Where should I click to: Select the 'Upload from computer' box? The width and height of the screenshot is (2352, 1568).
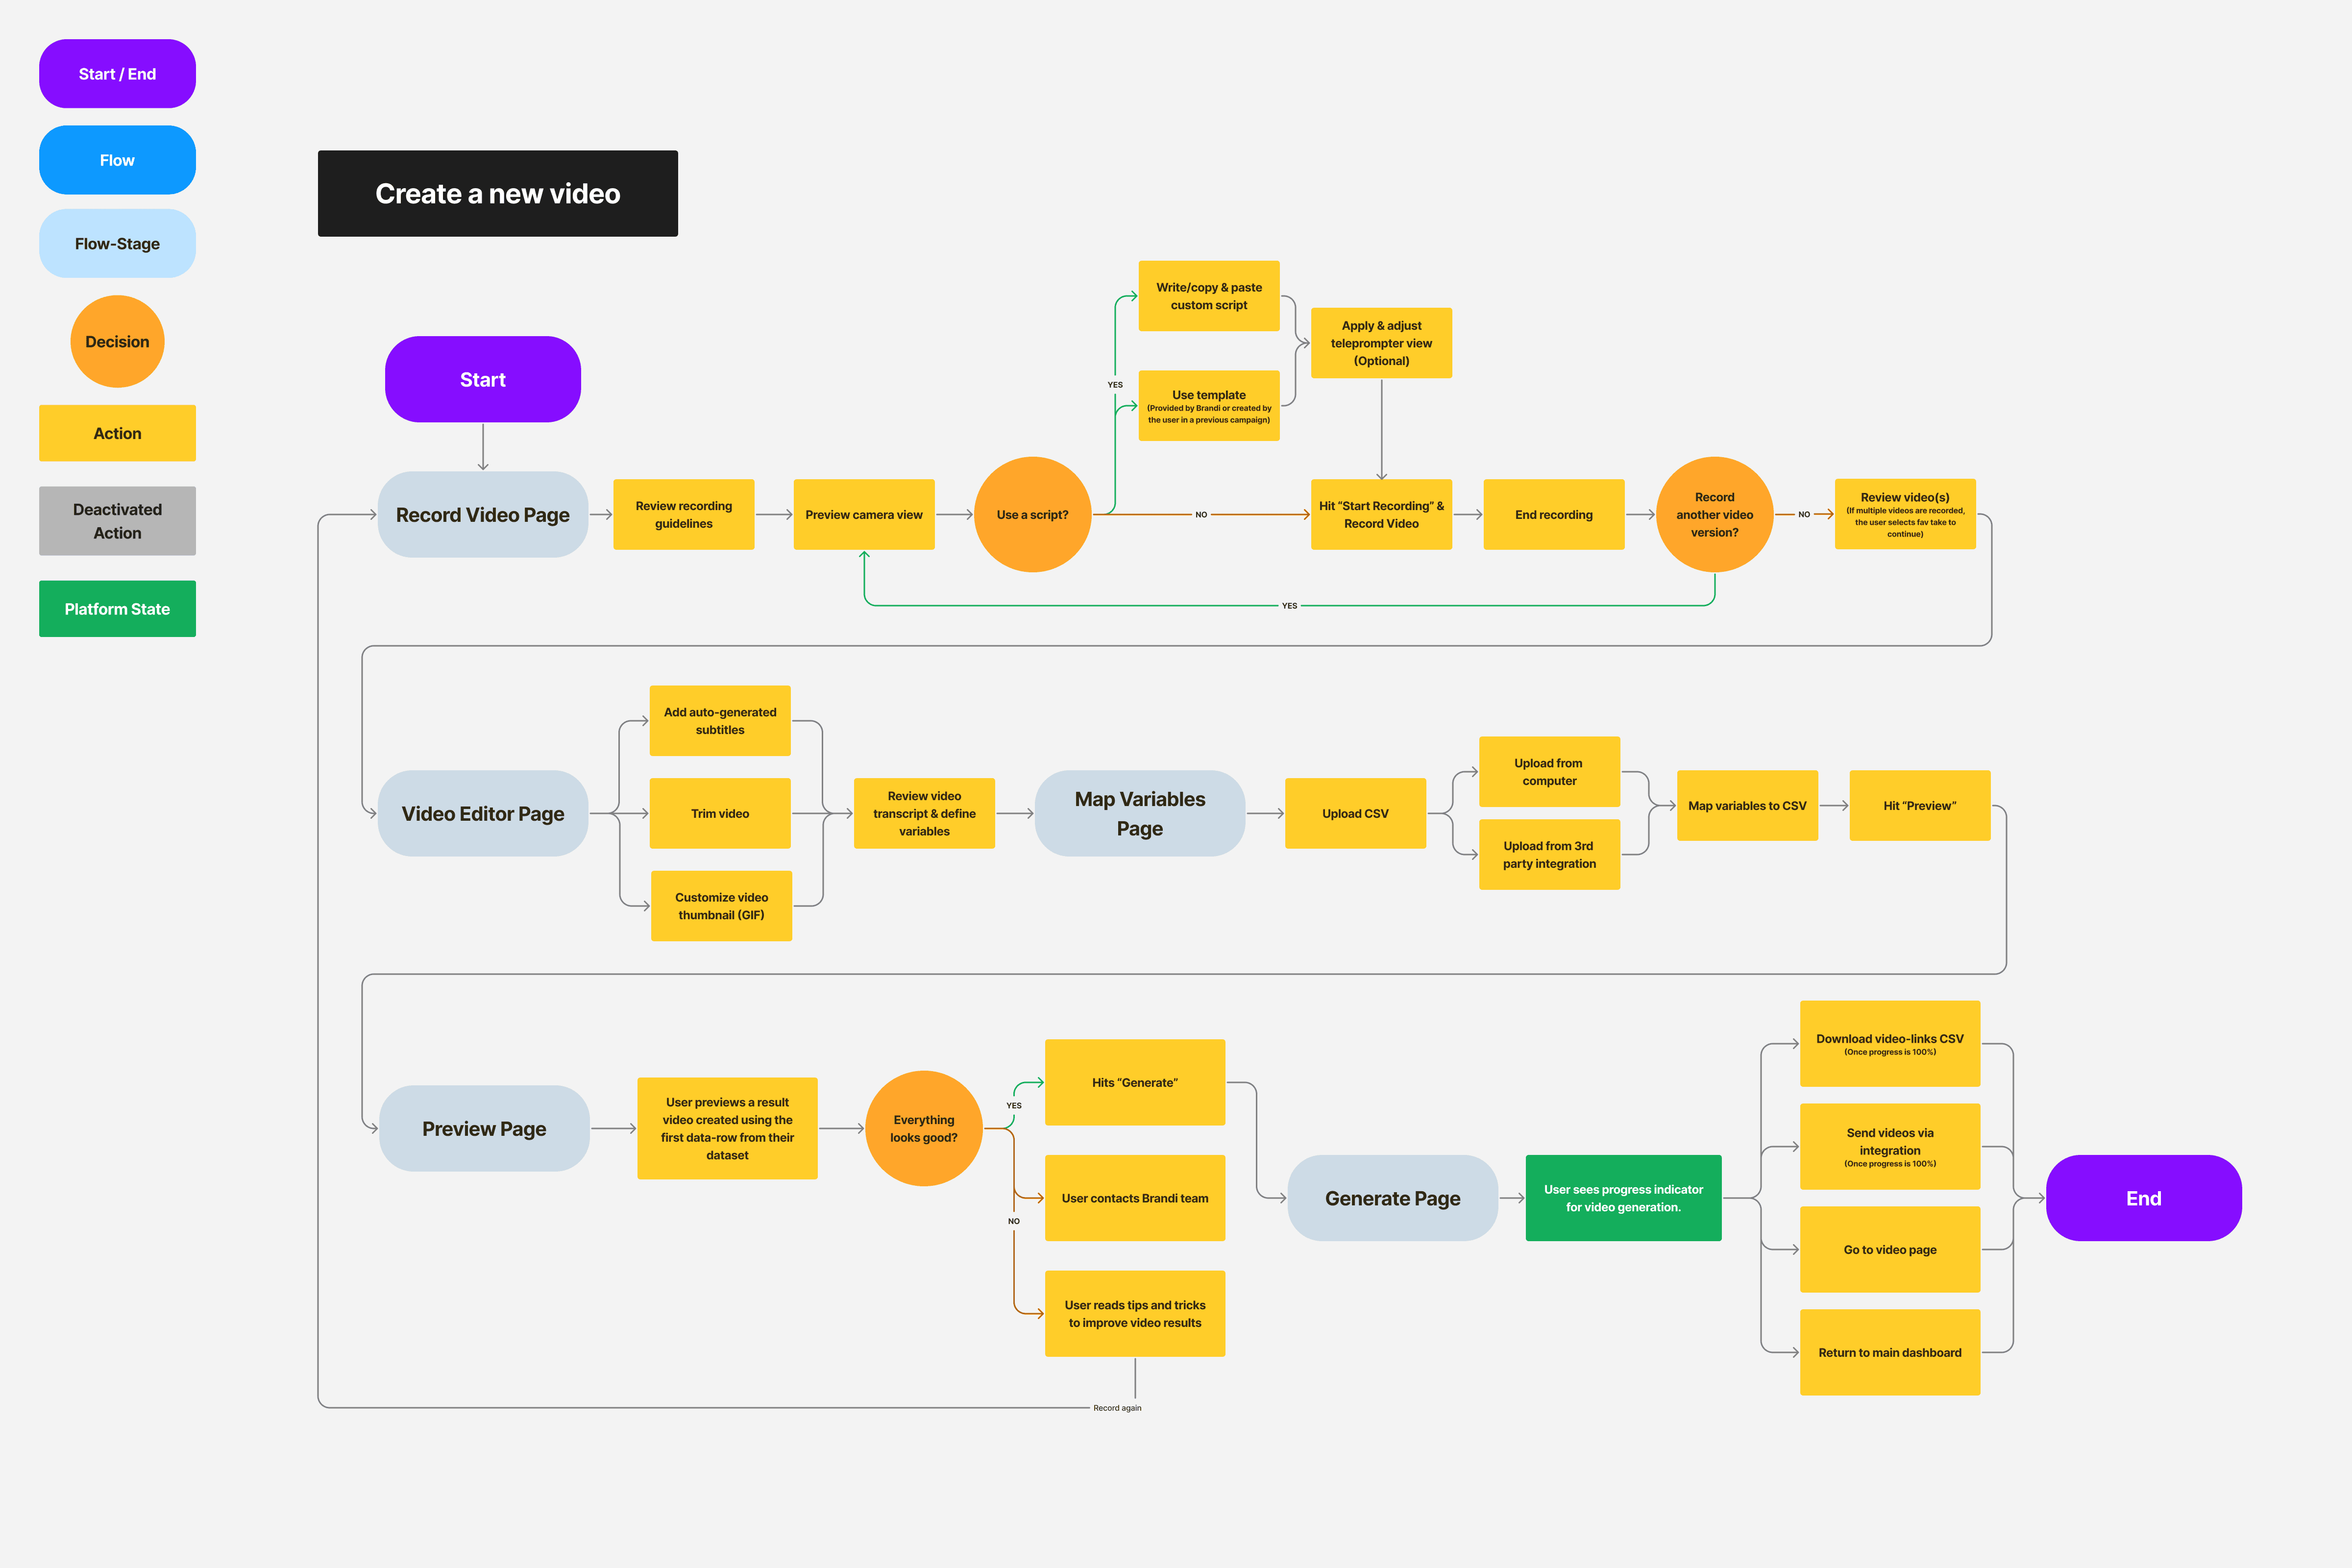pos(1549,772)
